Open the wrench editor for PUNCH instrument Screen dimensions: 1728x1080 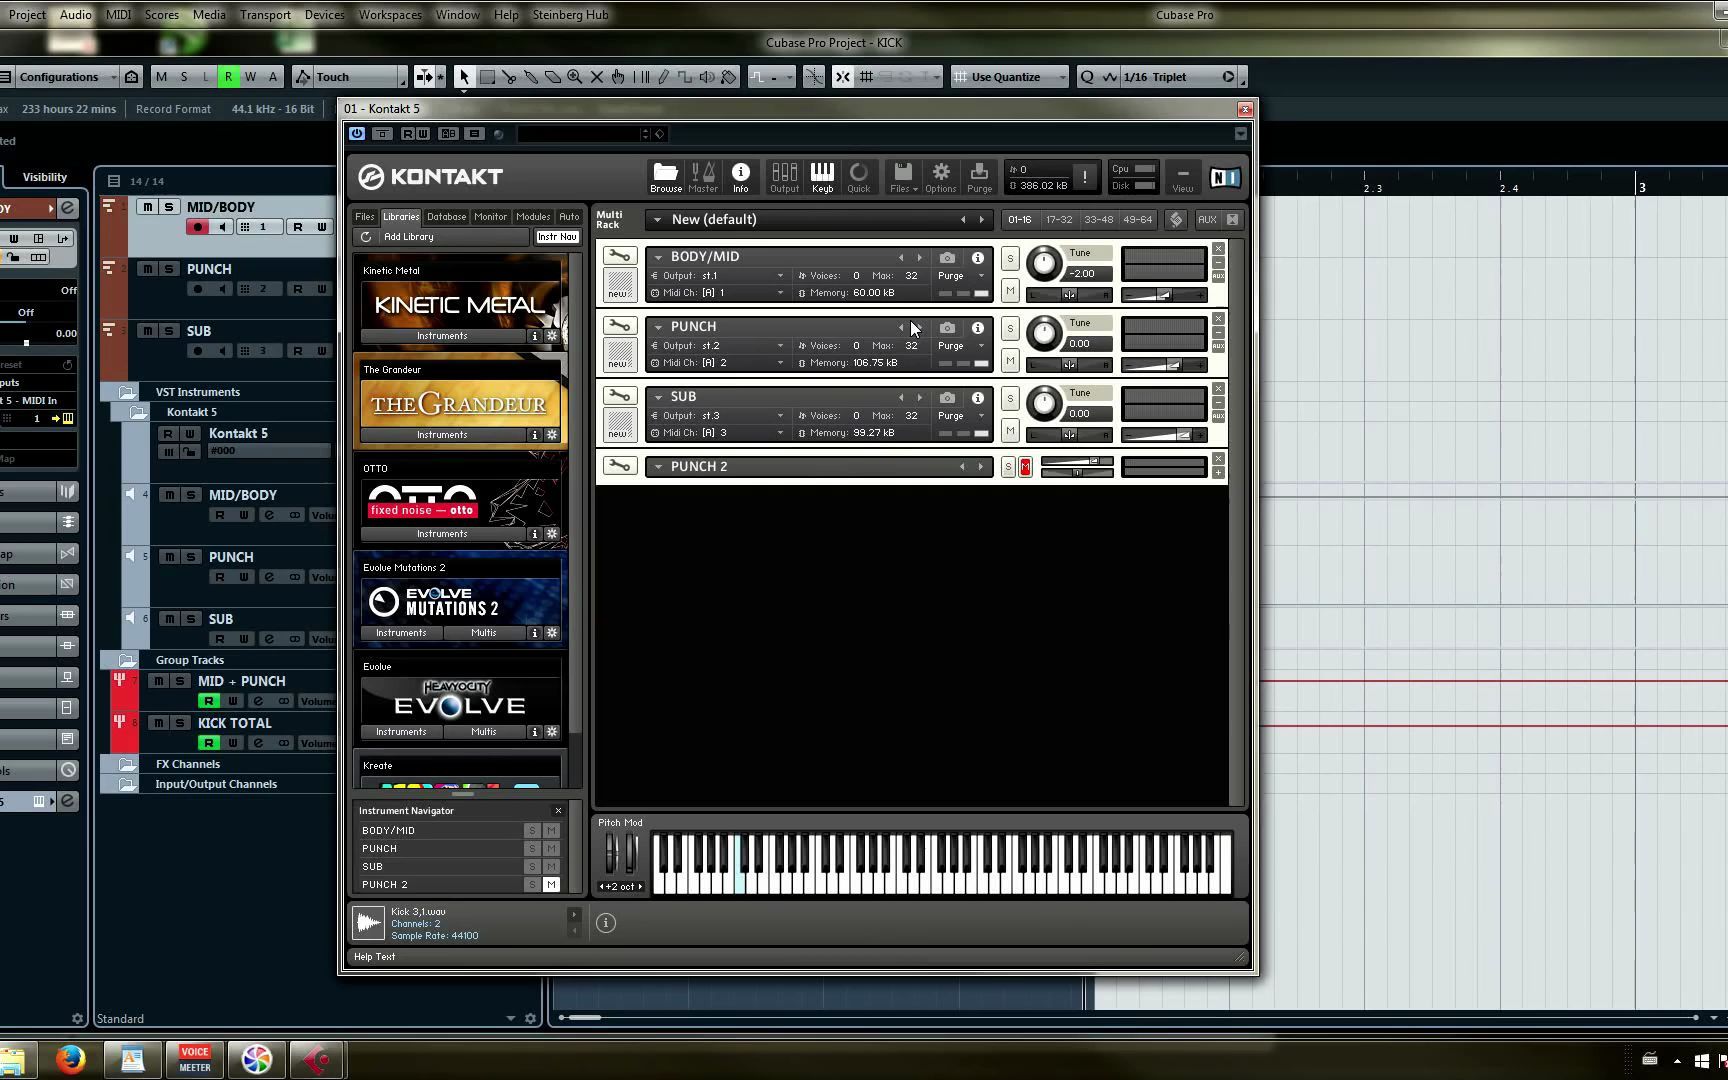[619, 326]
